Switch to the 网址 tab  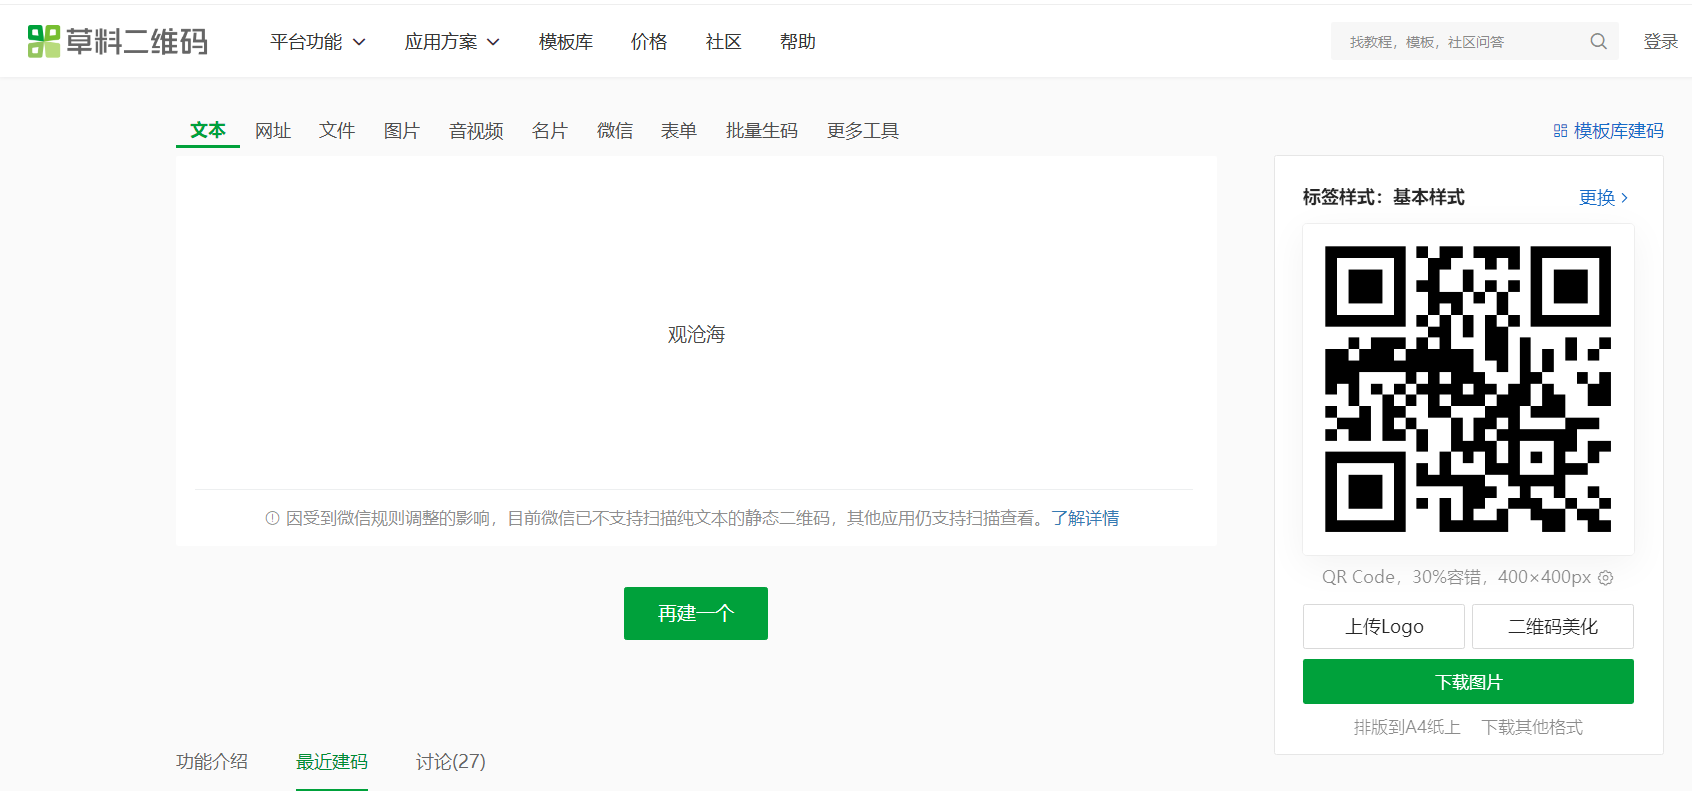(x=272, y=131)
